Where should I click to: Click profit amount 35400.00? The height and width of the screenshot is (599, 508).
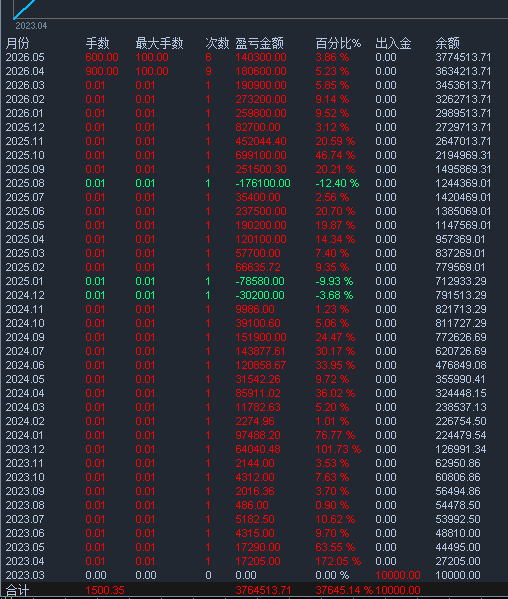258,198
